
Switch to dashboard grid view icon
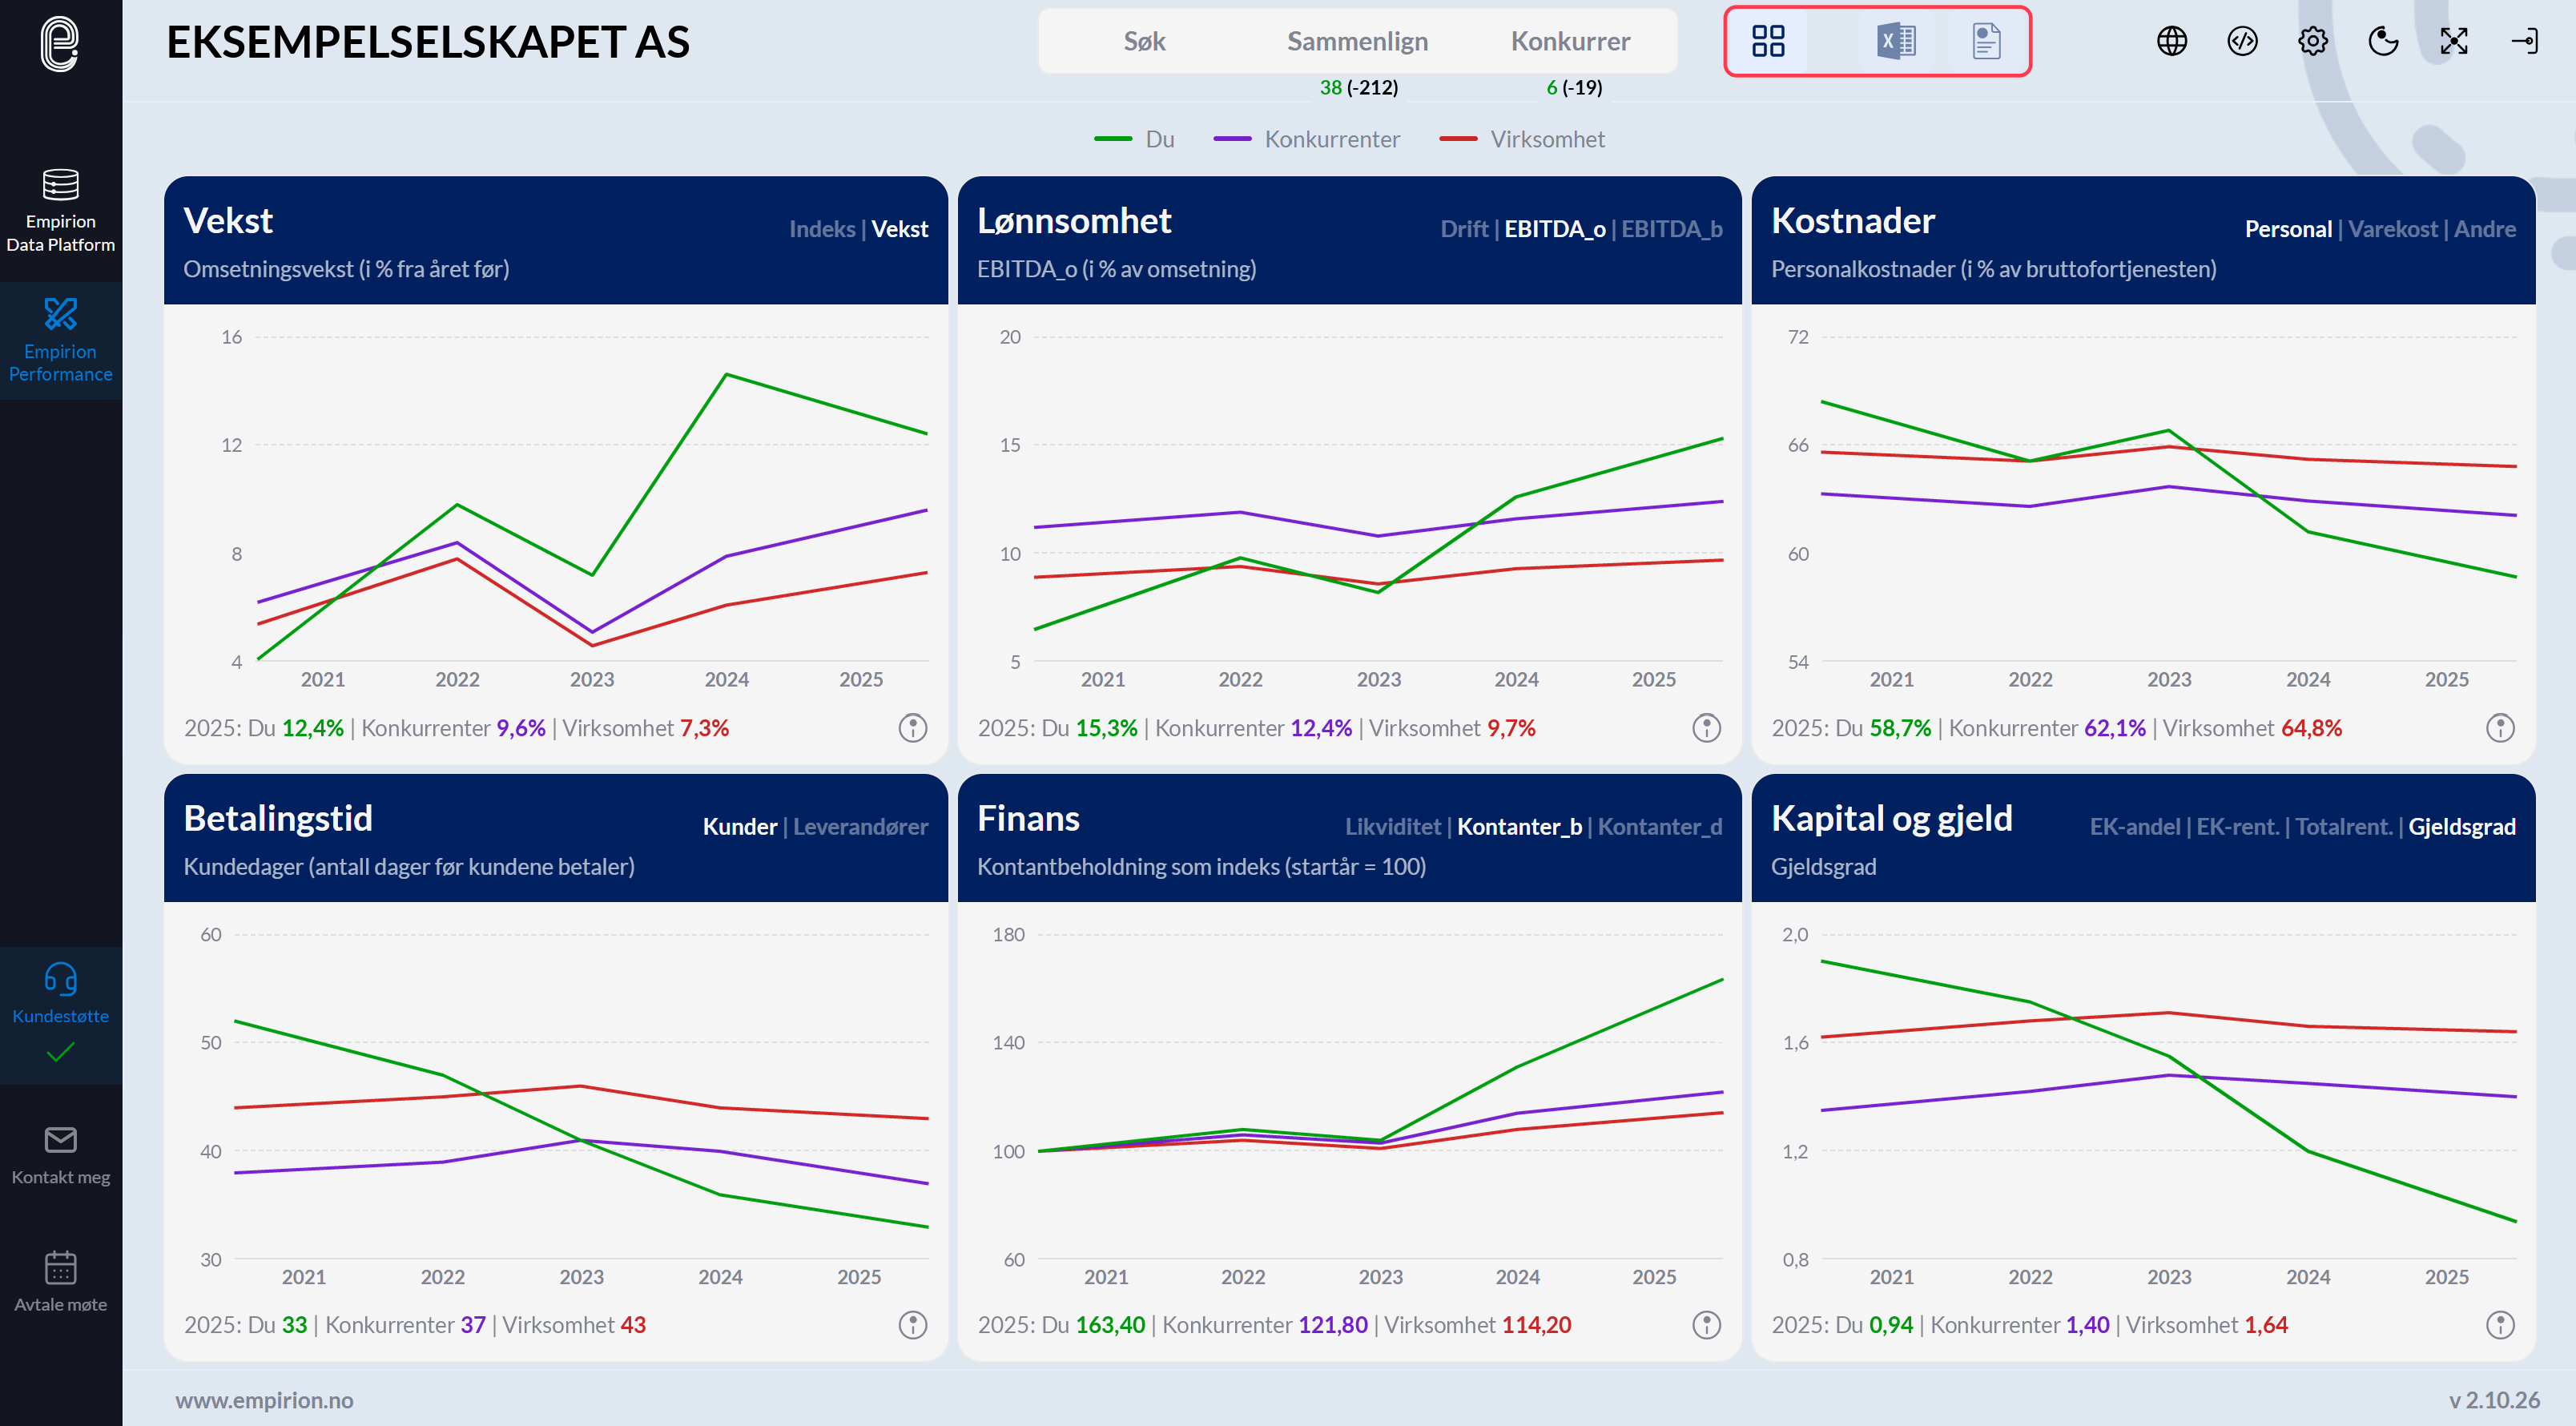point(1768,41)
